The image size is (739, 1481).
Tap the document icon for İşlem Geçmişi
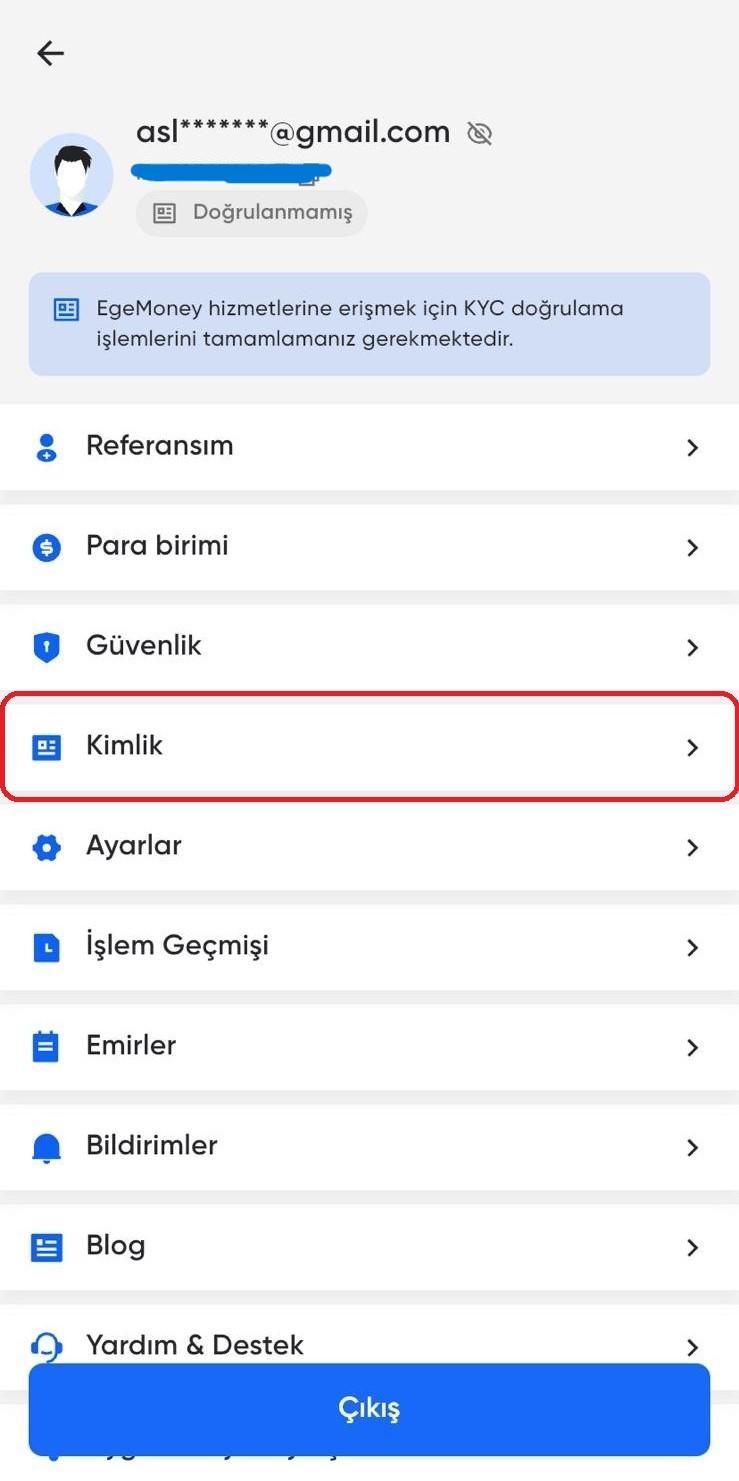(x=46, y=947)
